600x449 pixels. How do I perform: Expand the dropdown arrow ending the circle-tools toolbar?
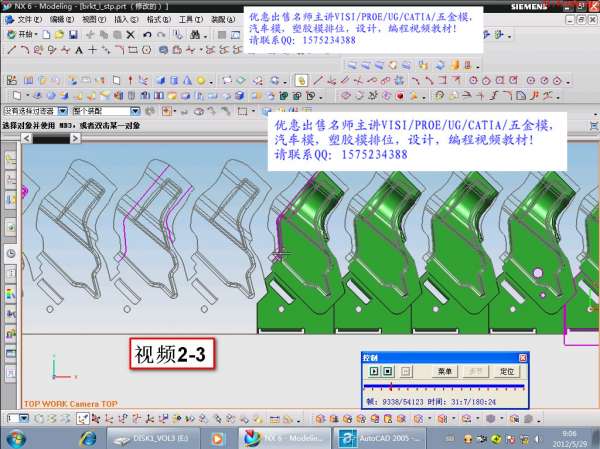pyautogui.click(x=568, y=82)
